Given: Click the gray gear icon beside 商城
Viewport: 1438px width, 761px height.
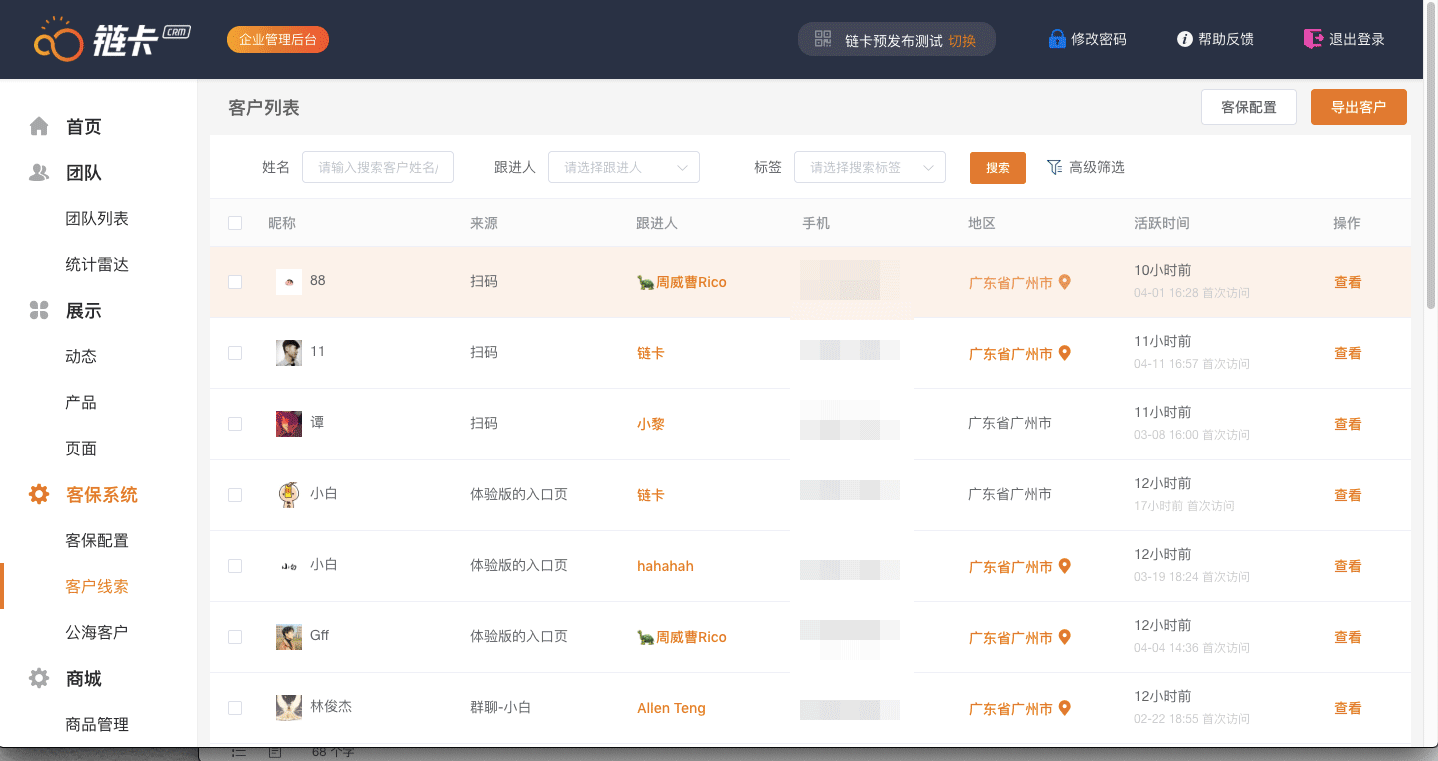Looking at the screenshot, I should (x=39, y=678).
